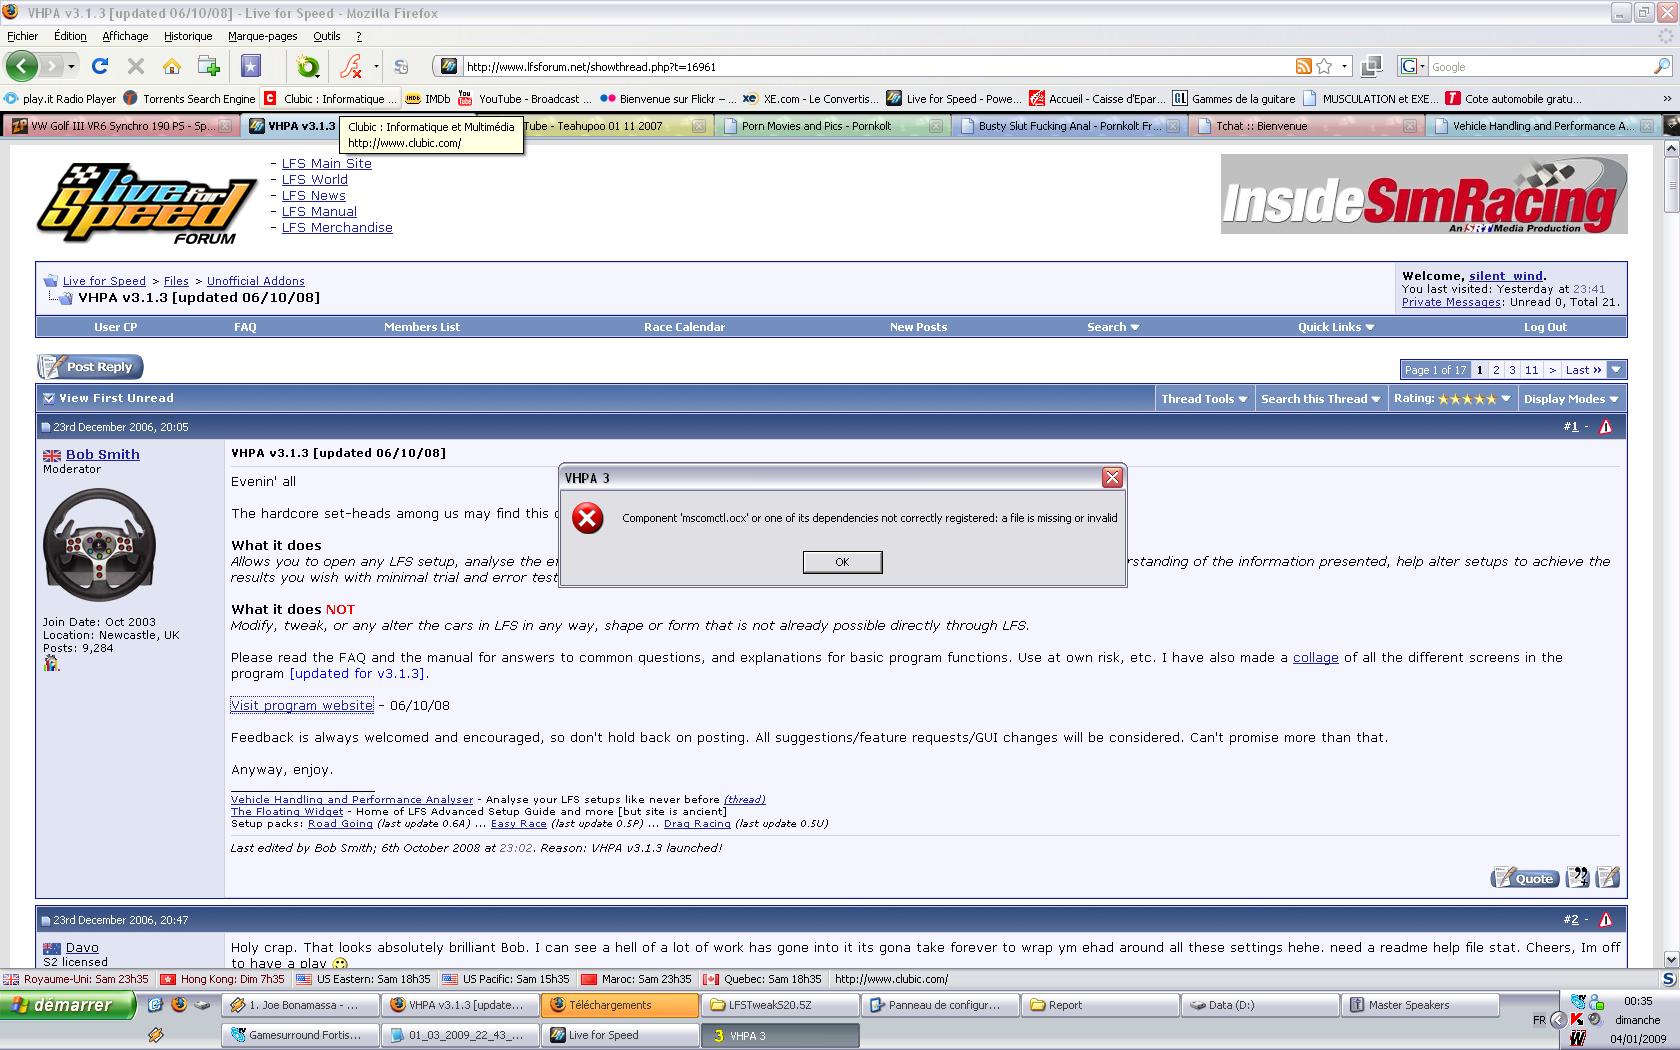Expand the Search this Thread dropdown
1680x1050 pixels.
pyautogui.click(x=1320, y=398)
